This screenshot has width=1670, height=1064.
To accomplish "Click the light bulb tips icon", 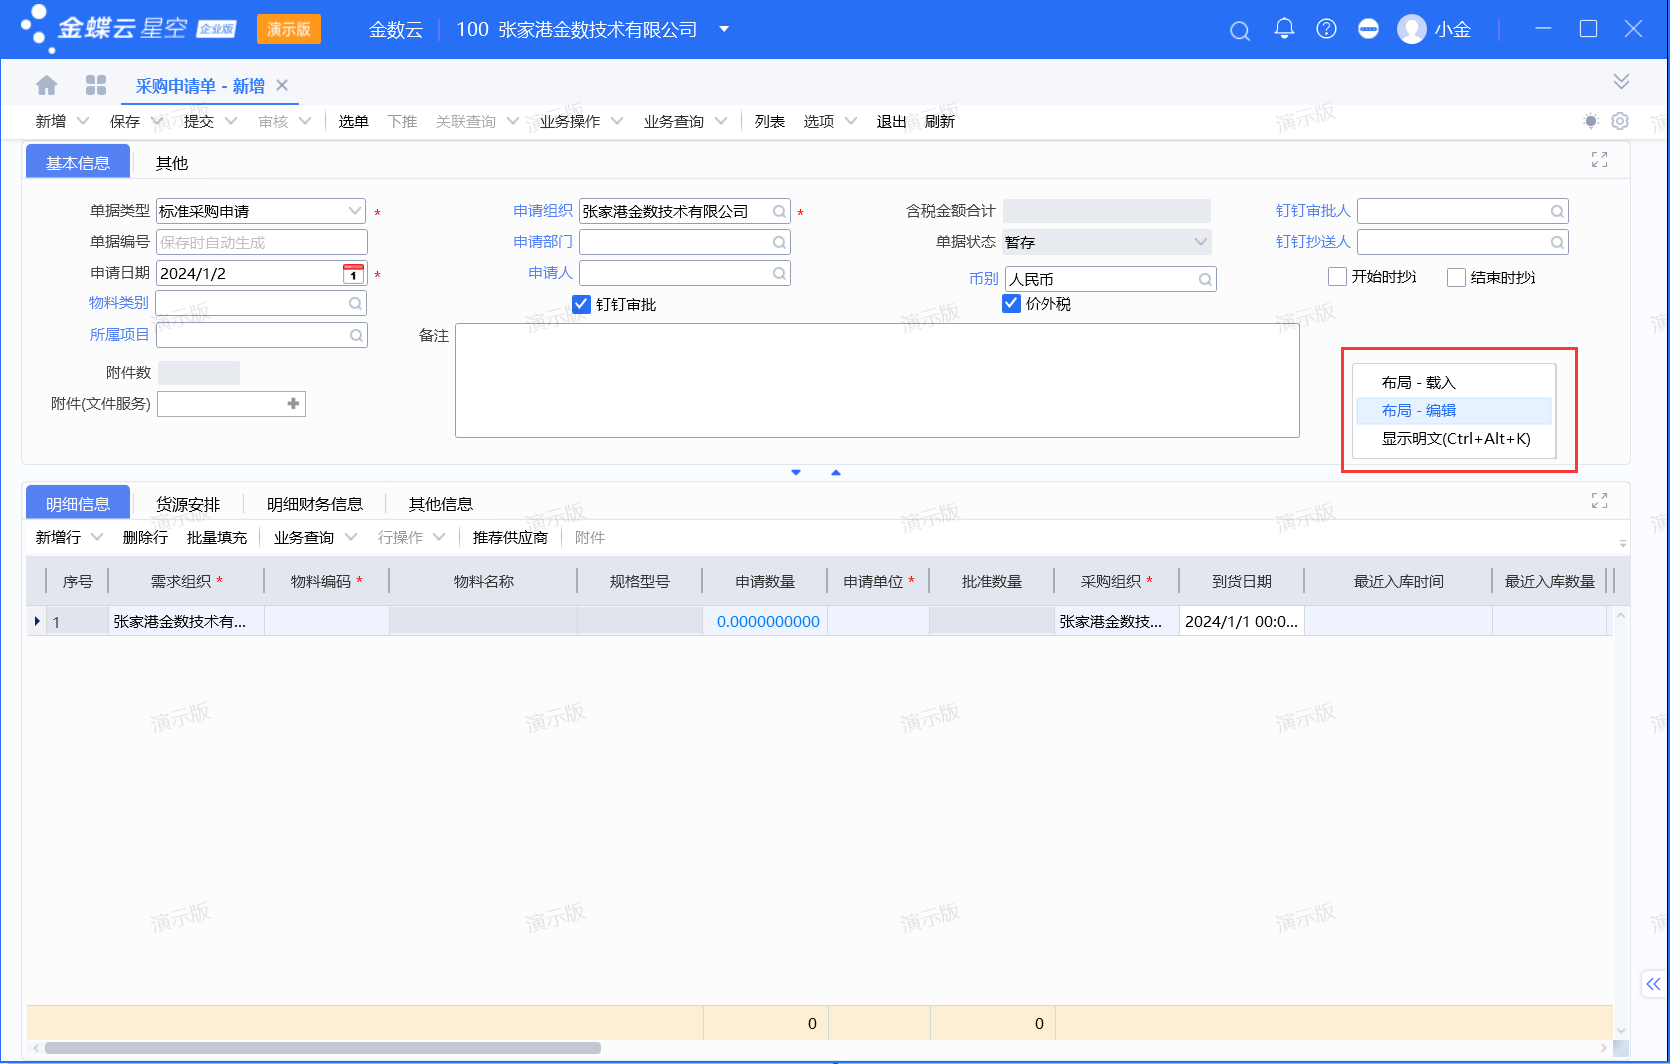I will 1591,121.
